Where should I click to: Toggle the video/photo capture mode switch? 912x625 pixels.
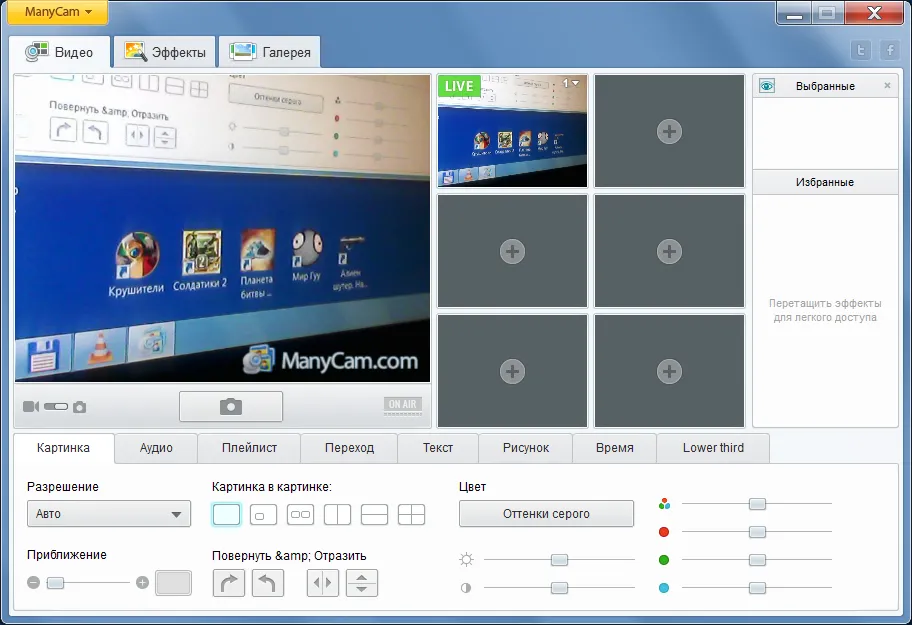point(56,406)
